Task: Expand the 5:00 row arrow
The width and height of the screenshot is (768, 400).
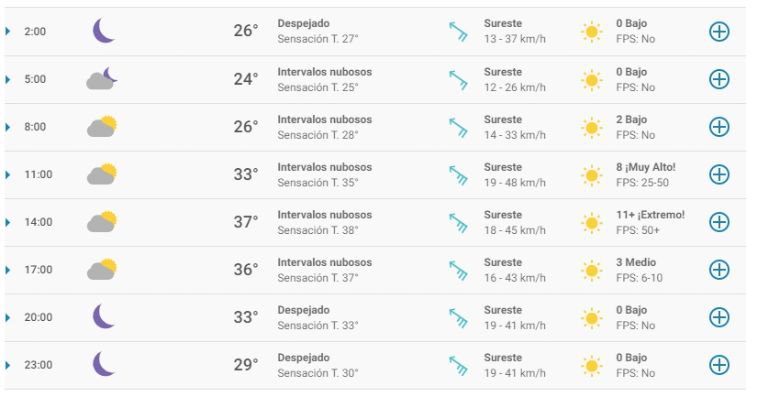Action: (x=7, y=79)
